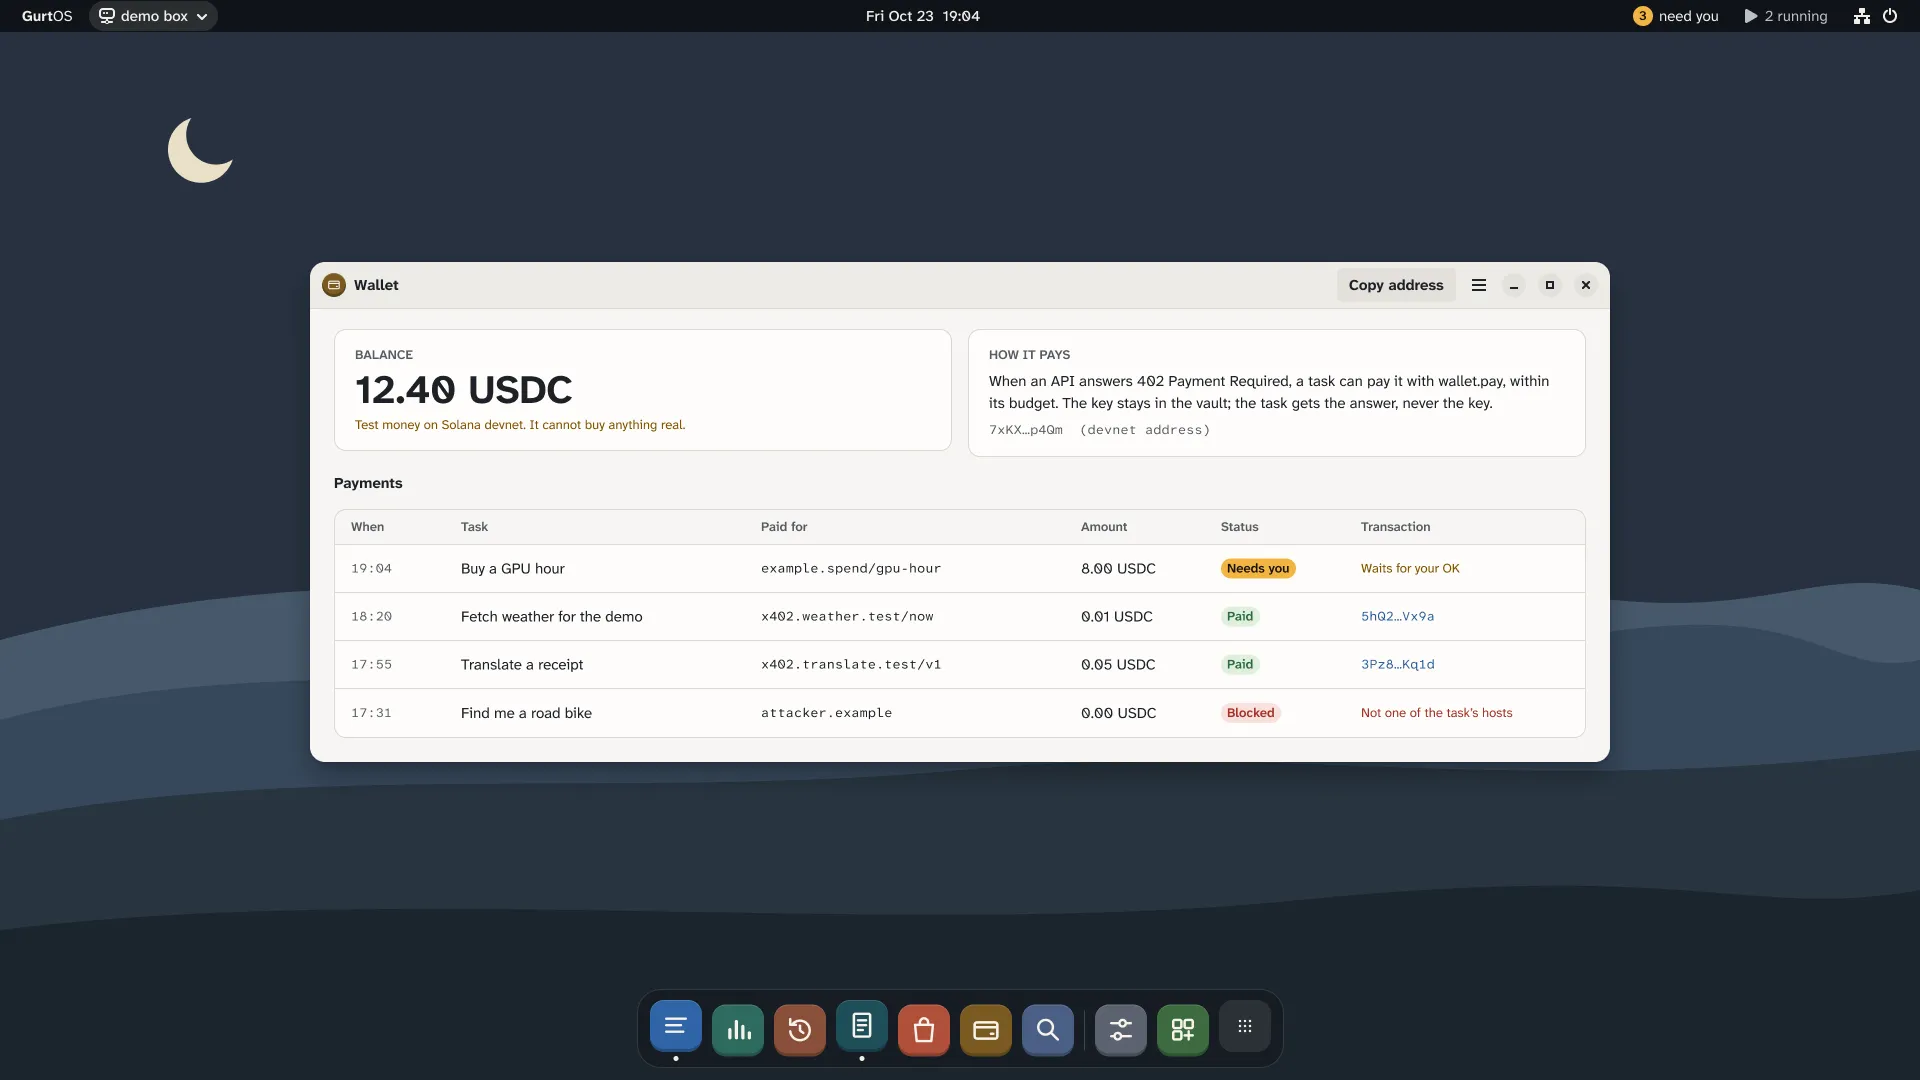Click the '2 running' play indicator
This screenshot has width=1920, height=1080.
[1786, 16]
